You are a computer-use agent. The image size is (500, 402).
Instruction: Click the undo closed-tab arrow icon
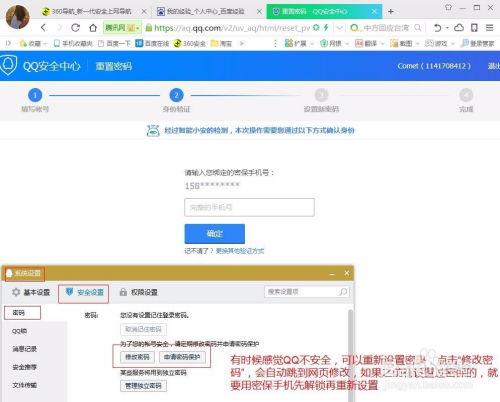[x=438, y=28]
